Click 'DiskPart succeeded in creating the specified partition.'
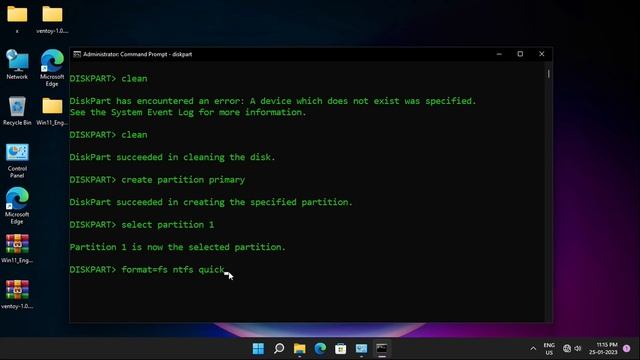The height and width of the screenshot is (360, 640). point(211,202)
